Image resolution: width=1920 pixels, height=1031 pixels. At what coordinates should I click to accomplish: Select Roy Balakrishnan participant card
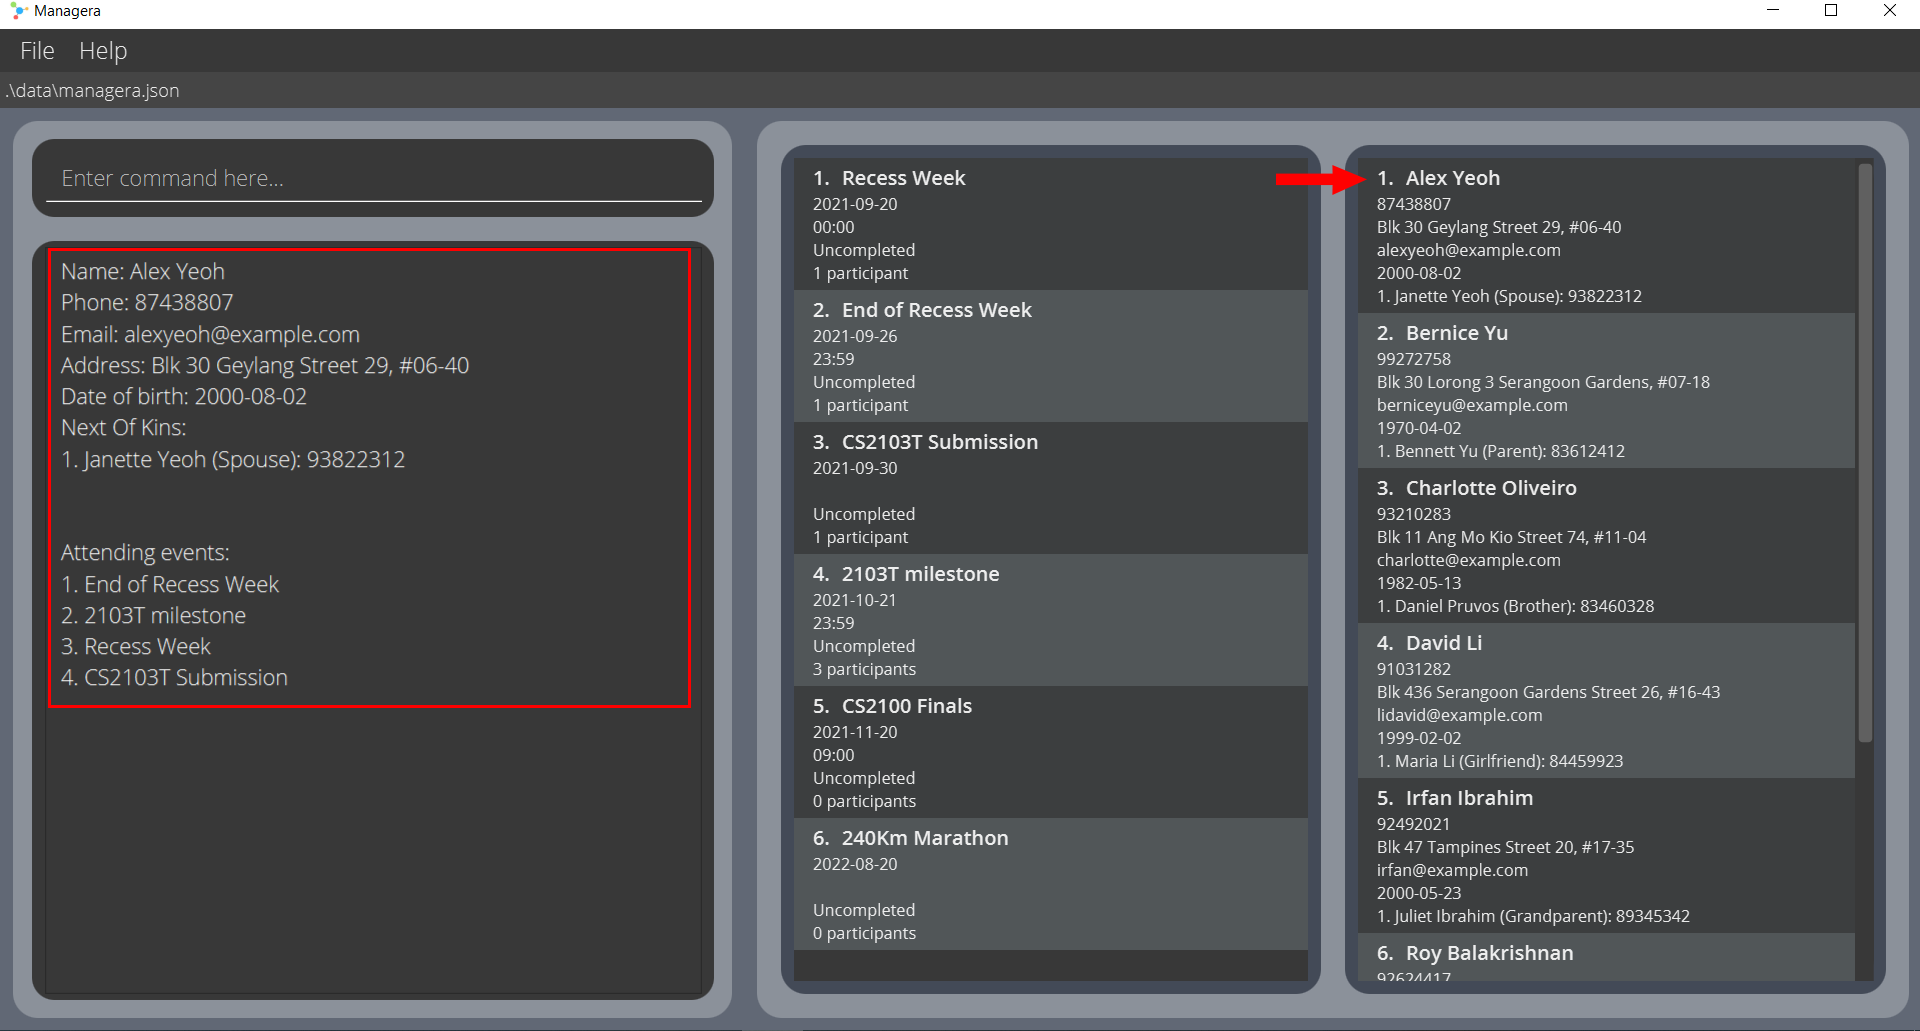tap(1606, 957)
